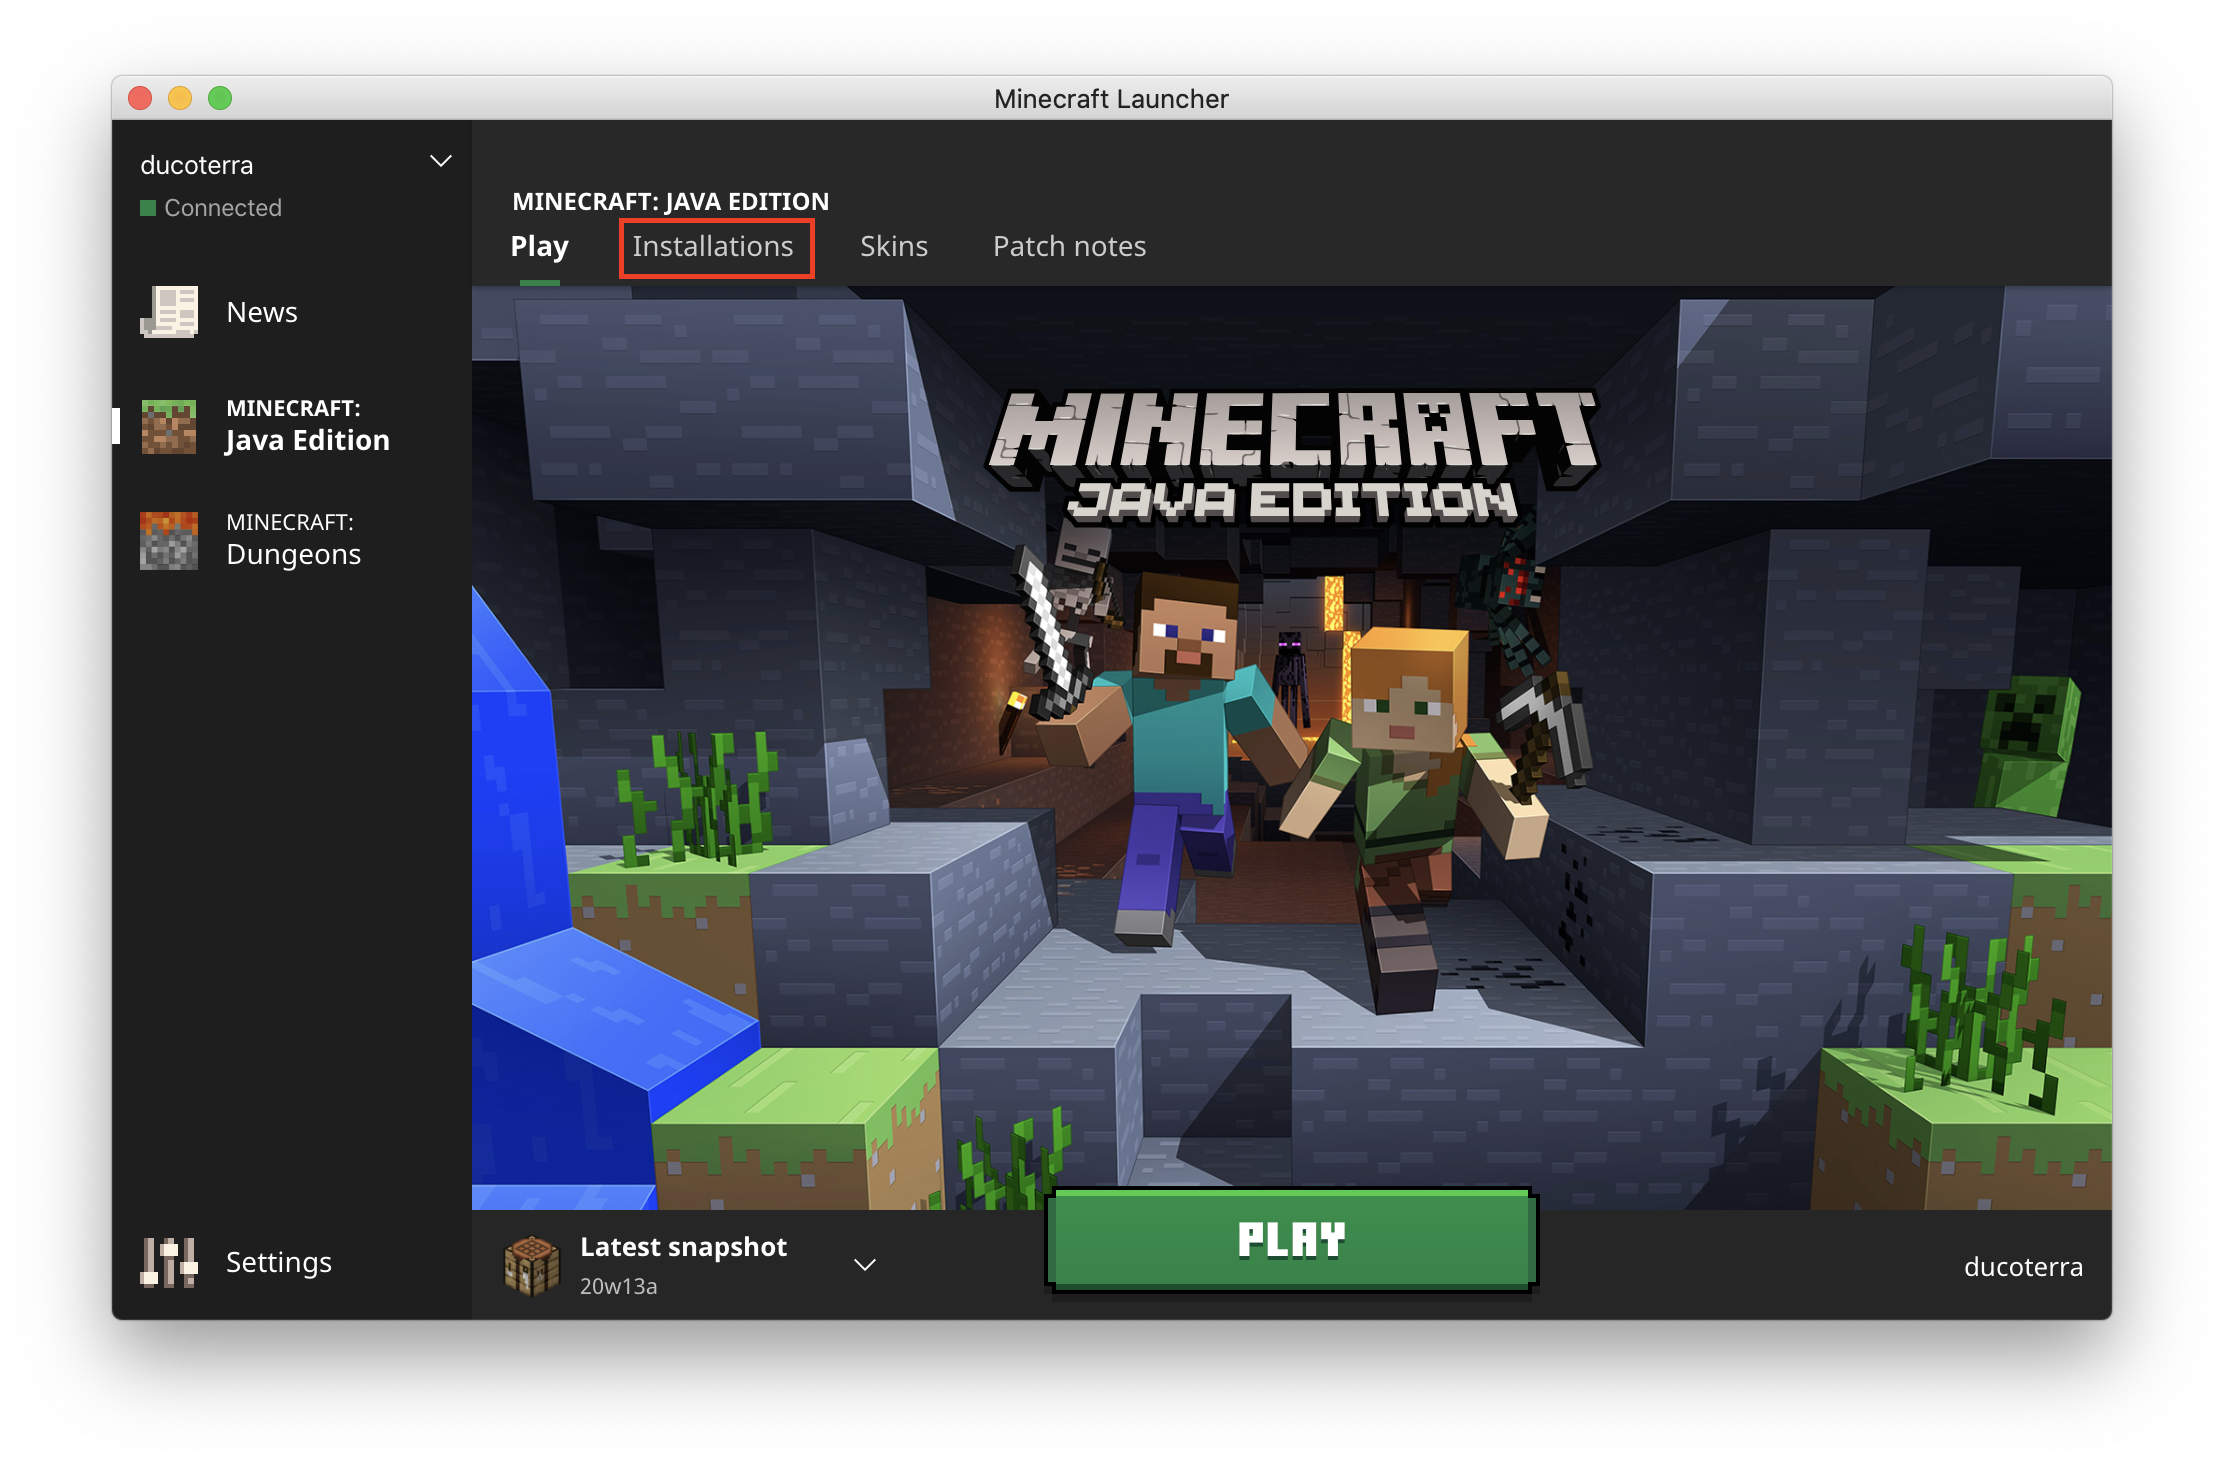Click the News newspaper icon
Viewport: 2224px width, 1468px height.
pos(169,312)
